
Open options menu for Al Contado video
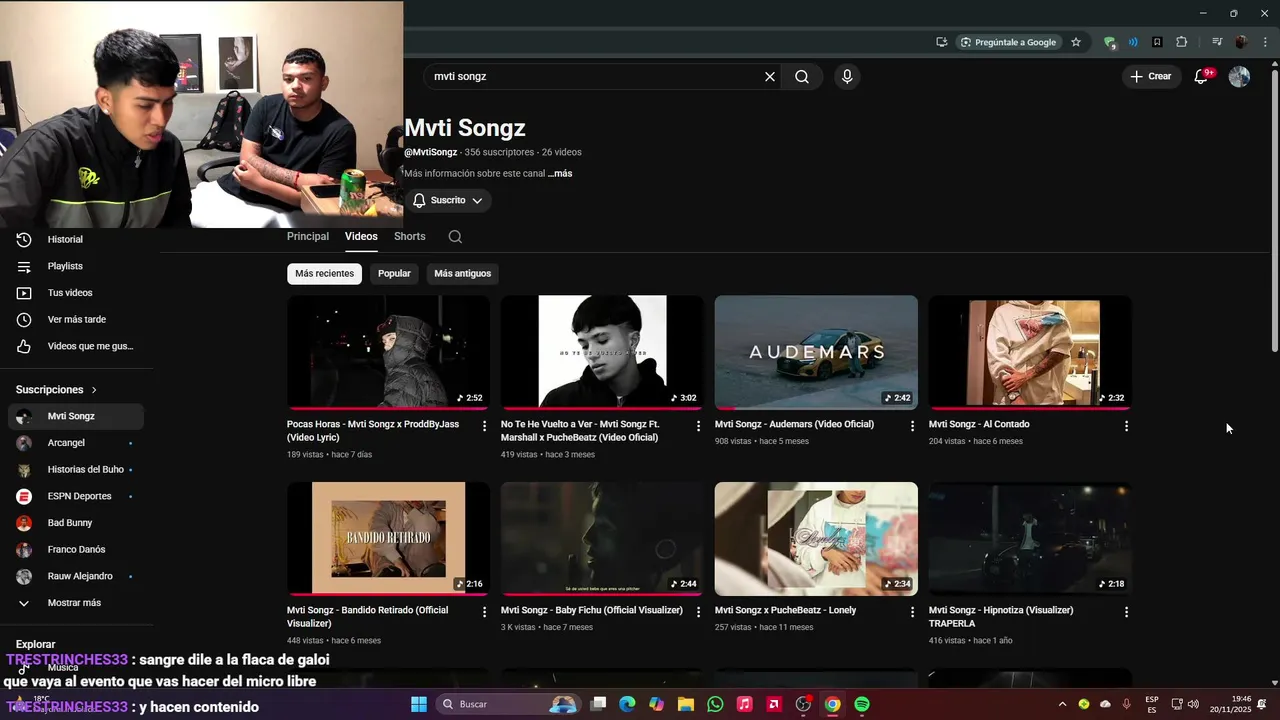(1126, 426)
